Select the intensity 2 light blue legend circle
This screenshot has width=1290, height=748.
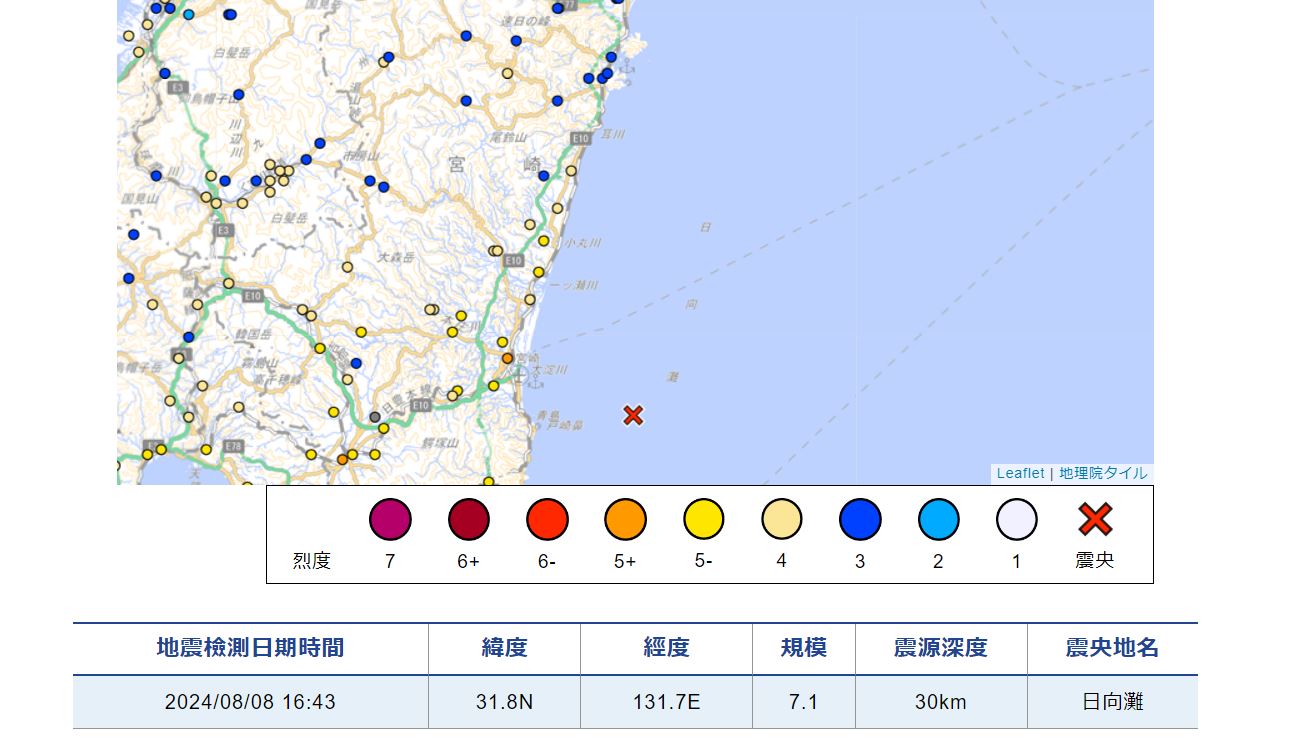(x=938, y=519)
